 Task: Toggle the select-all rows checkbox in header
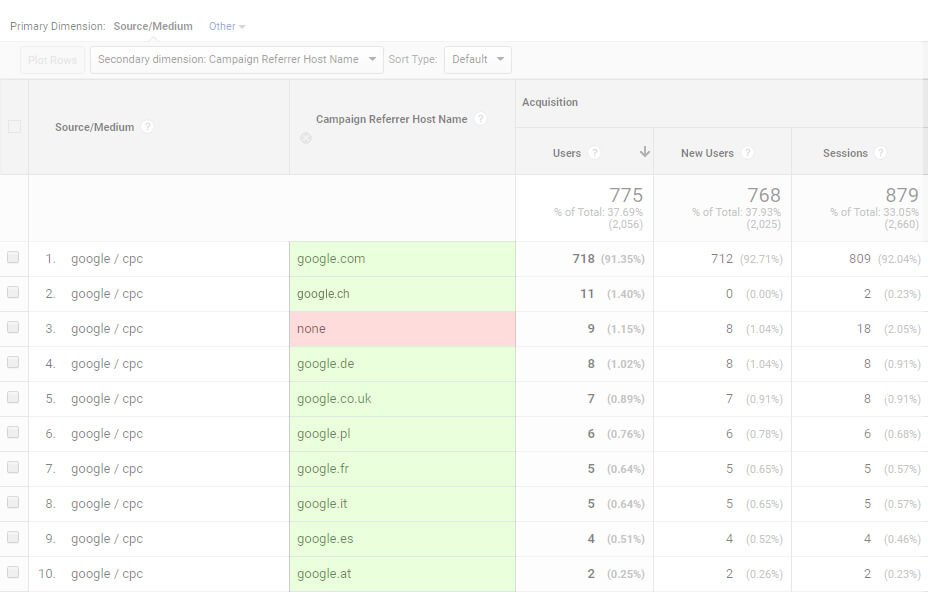click(x=14, y=127)
